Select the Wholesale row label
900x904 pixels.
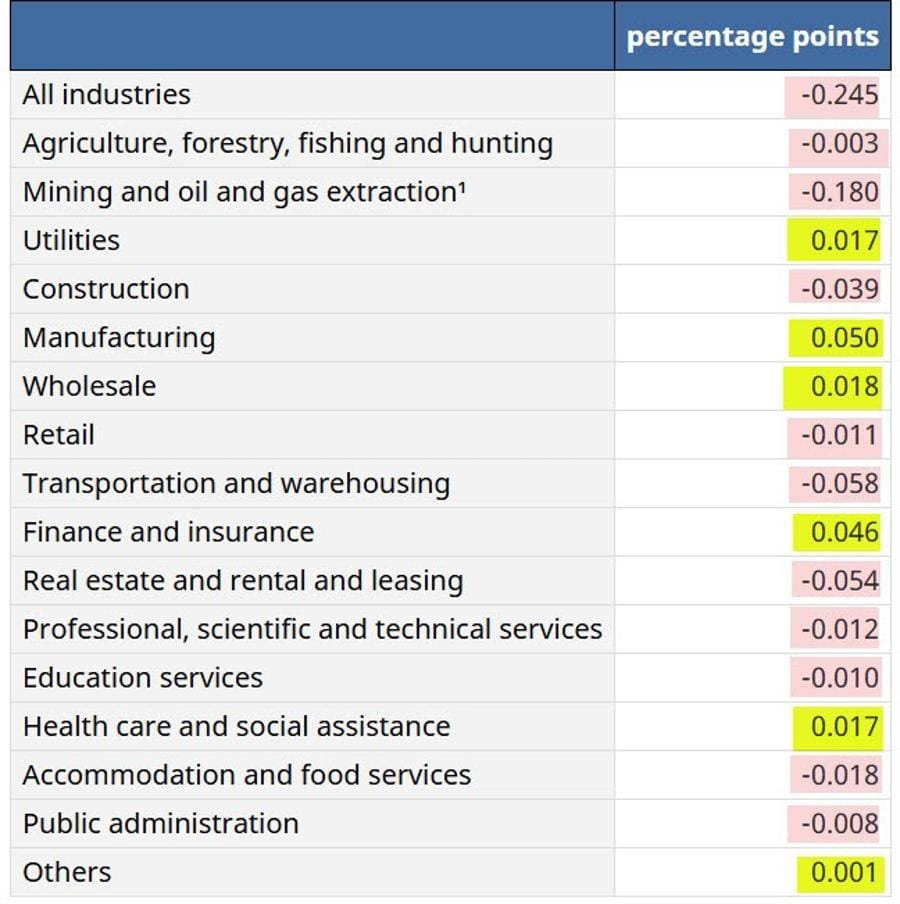89,387
